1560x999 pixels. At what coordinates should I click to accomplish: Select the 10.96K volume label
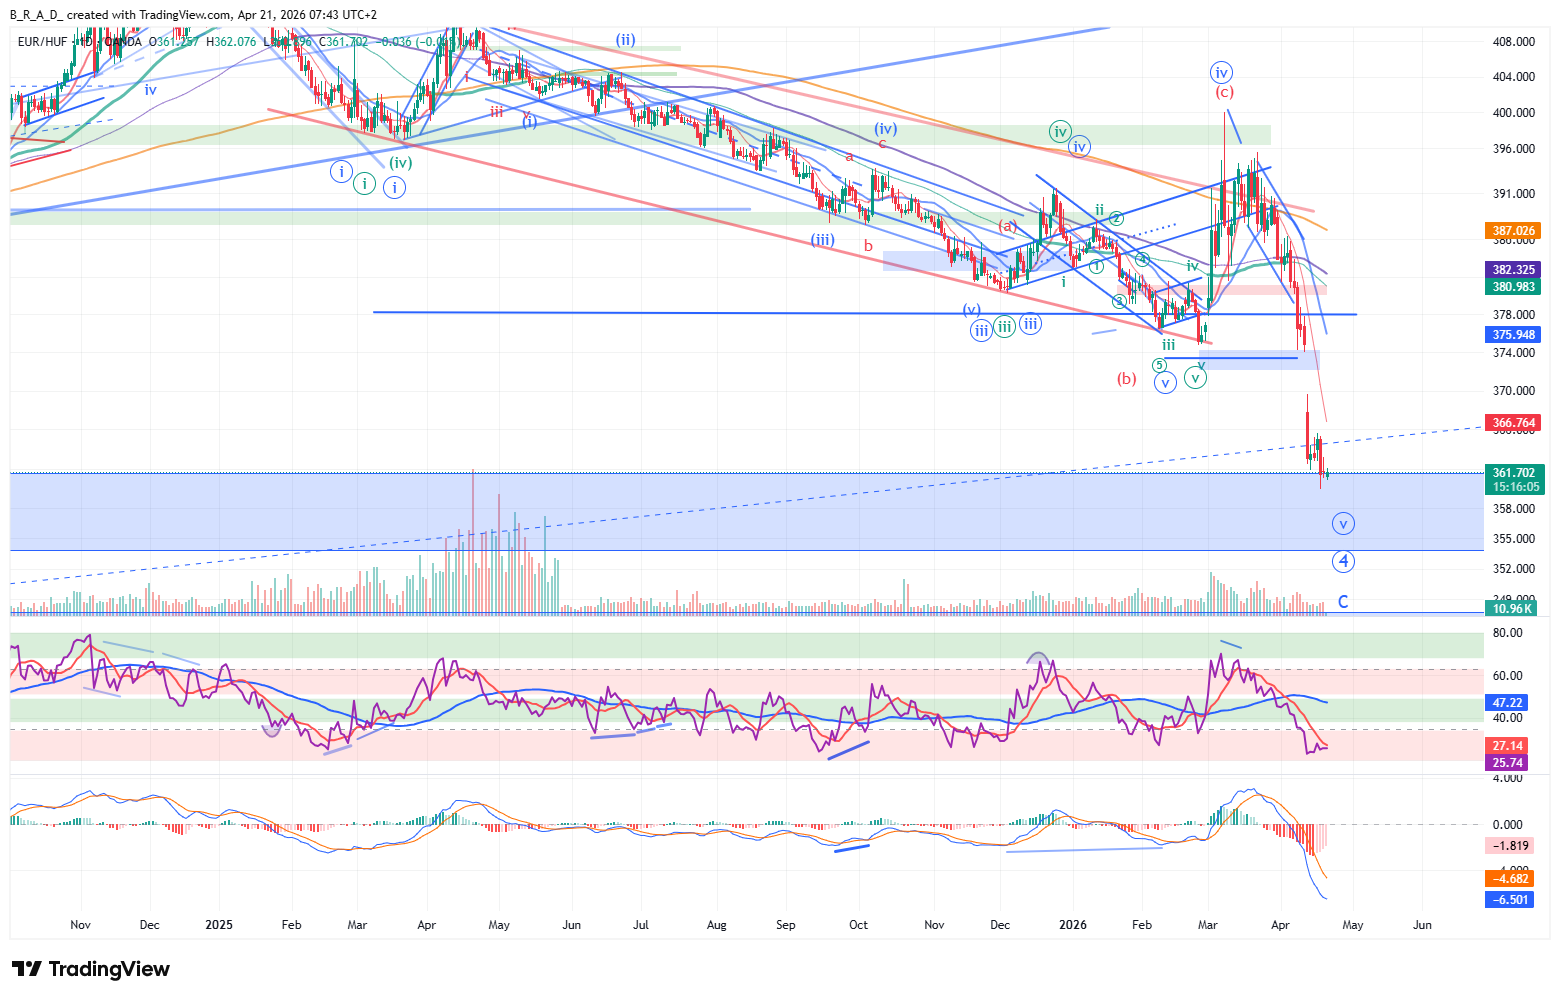(1513, 608)
